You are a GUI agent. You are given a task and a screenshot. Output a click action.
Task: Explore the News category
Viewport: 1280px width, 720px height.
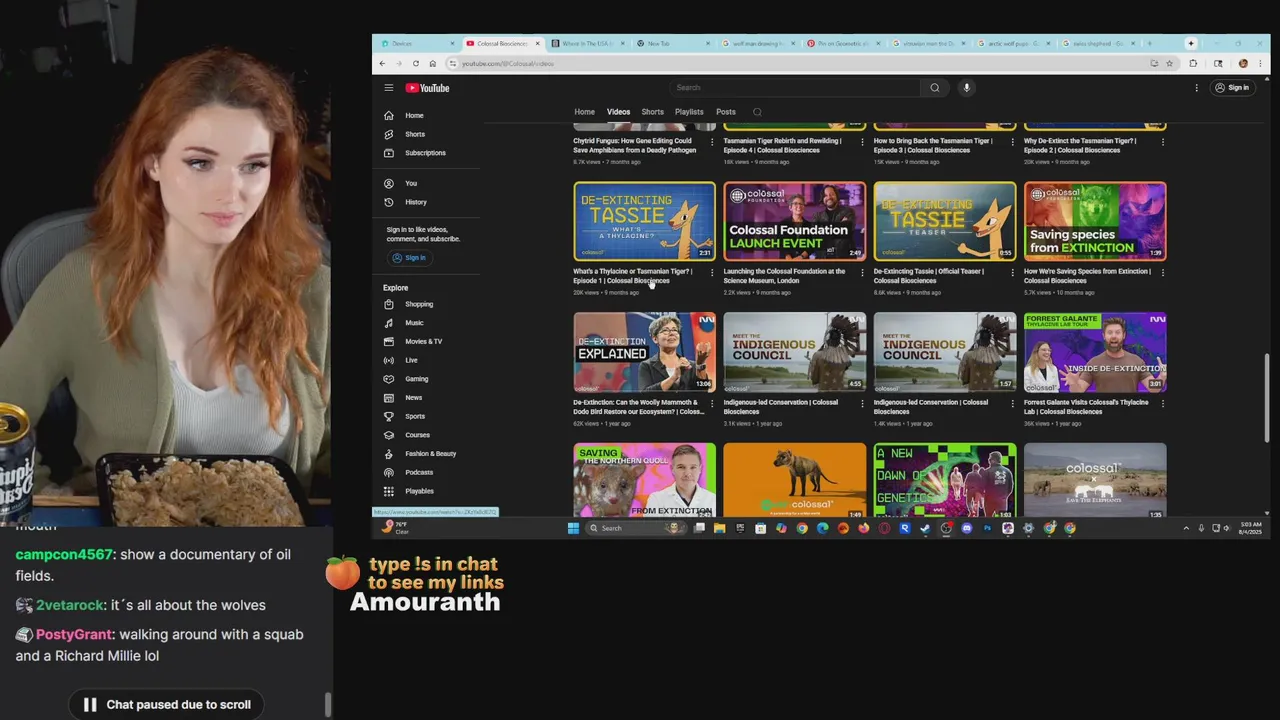(415, 398)
